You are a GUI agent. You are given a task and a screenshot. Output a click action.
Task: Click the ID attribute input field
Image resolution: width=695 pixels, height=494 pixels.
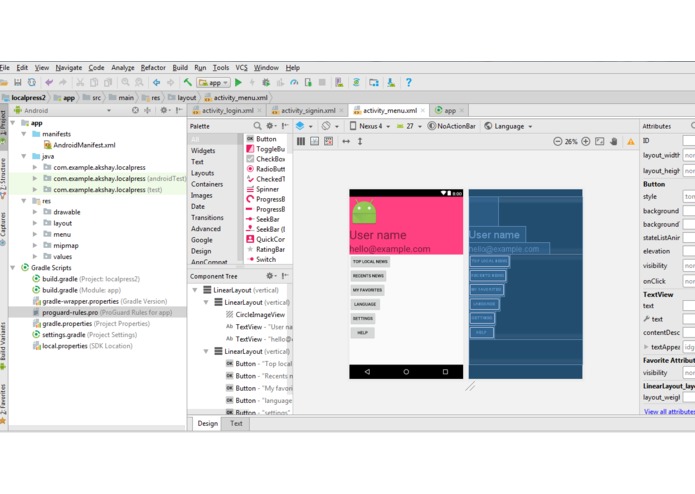(689, 141)
